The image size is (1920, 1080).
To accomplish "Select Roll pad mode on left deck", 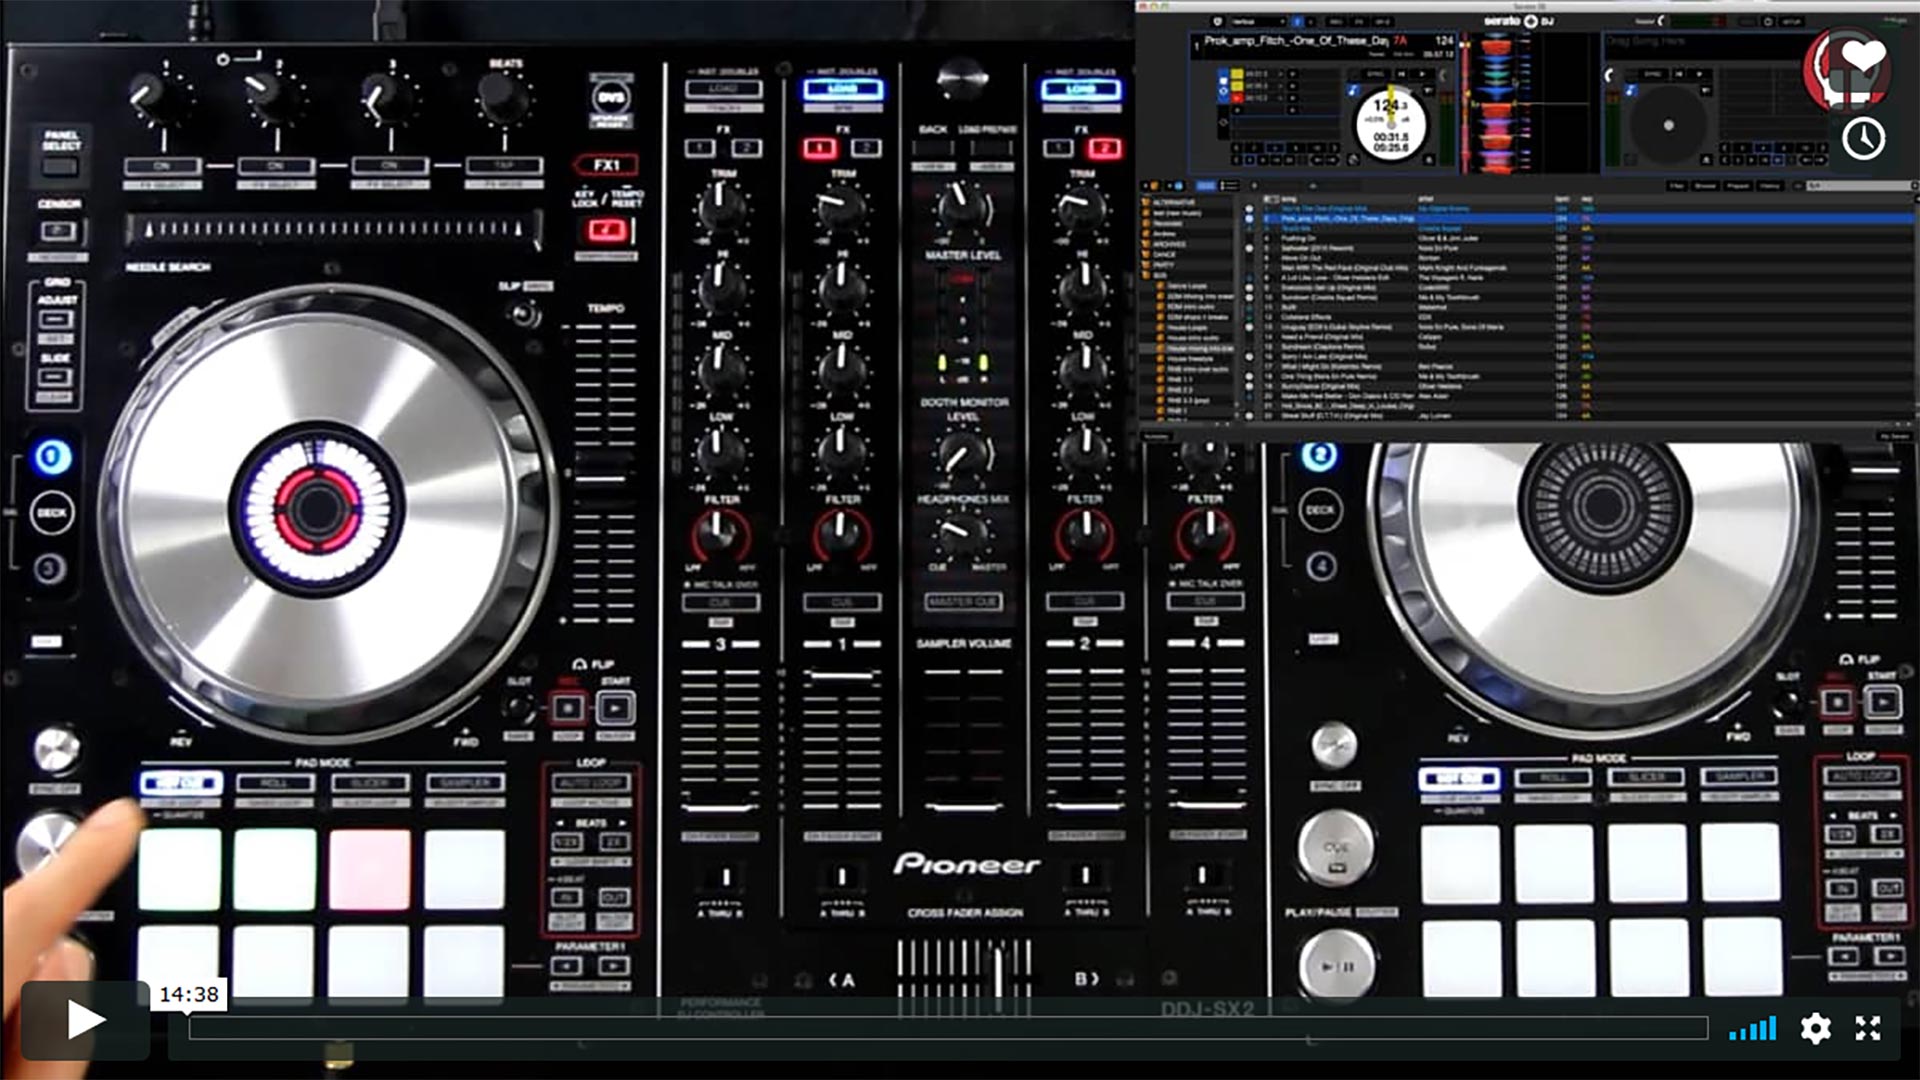I will click(x=274, y=782).
